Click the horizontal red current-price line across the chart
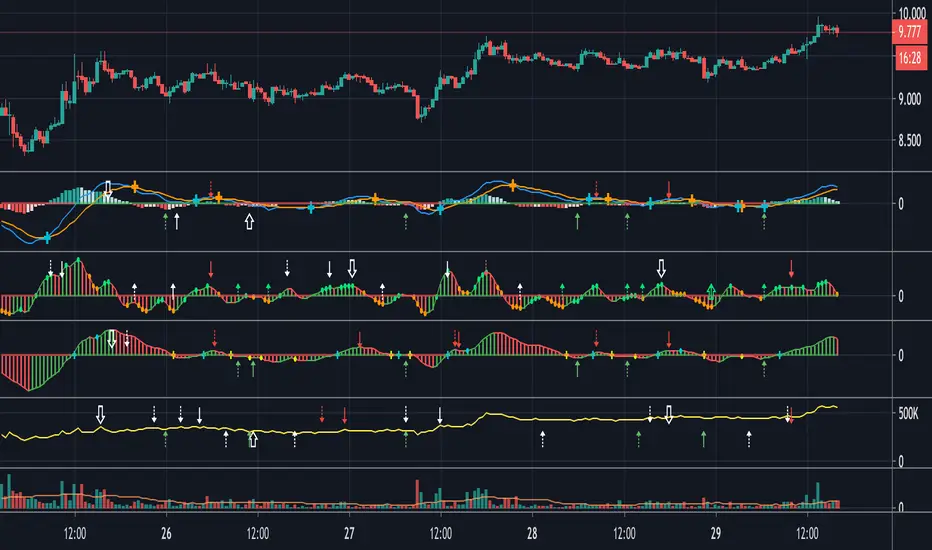The image size is (932, 550). click(446, 32)
